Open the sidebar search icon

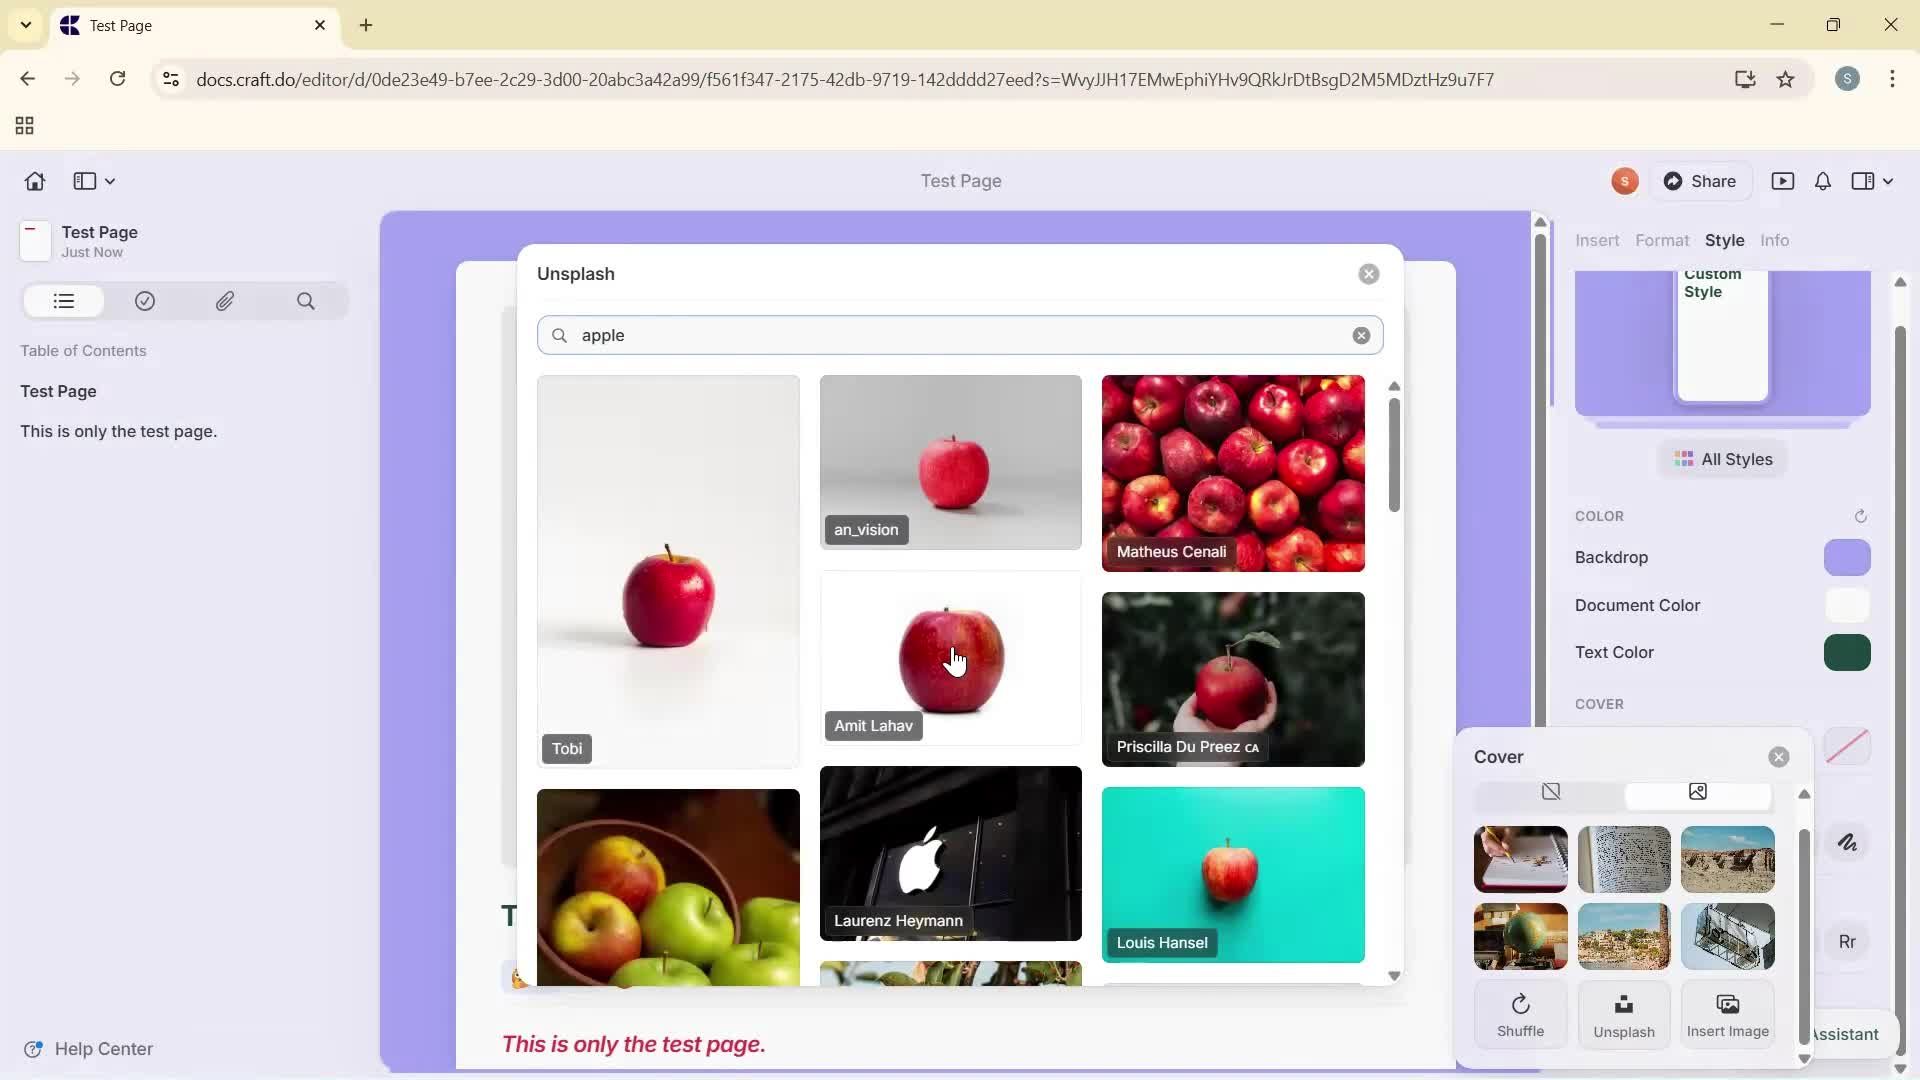(306, 301)
